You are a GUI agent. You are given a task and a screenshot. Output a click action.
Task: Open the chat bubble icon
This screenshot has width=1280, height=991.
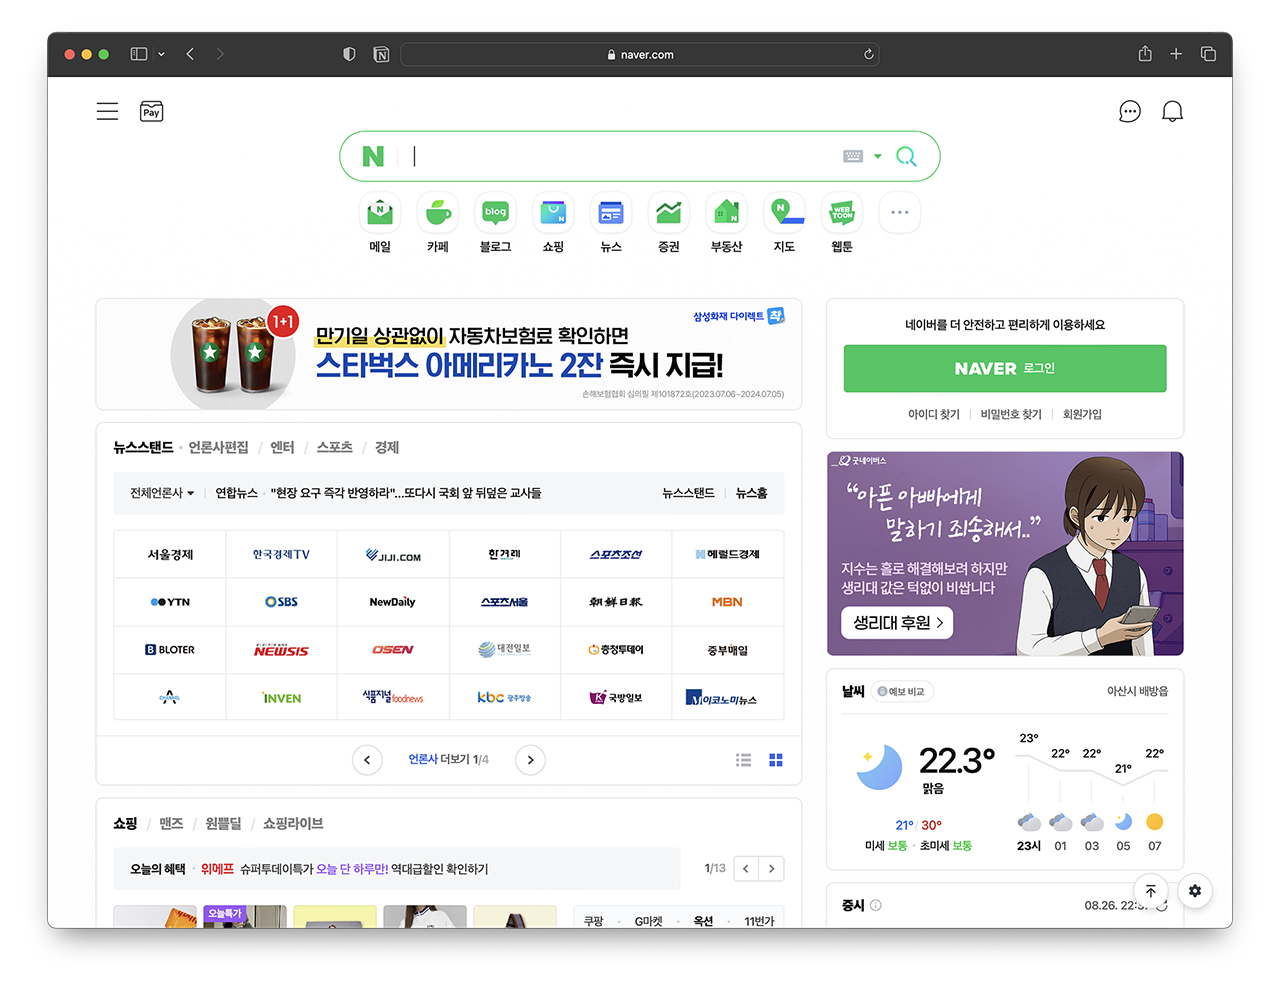(1130, 111)
